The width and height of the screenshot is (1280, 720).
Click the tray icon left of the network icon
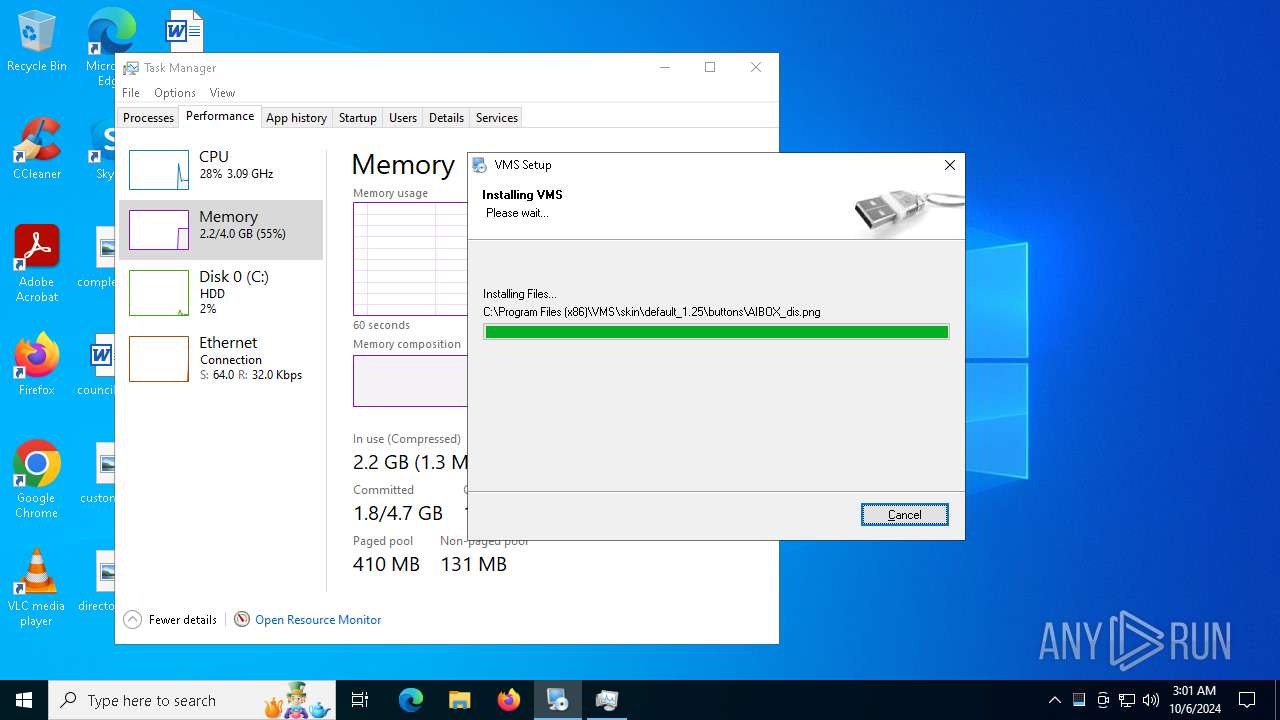click(x=1103, y=700)
